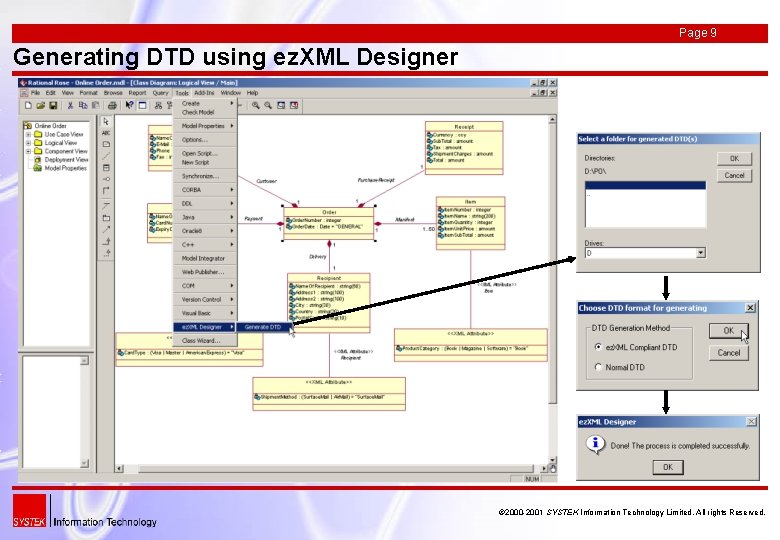Viewport: 780px width, 540px height.
Task: Open the Create submenu in Tools menu
Action: 205,103
